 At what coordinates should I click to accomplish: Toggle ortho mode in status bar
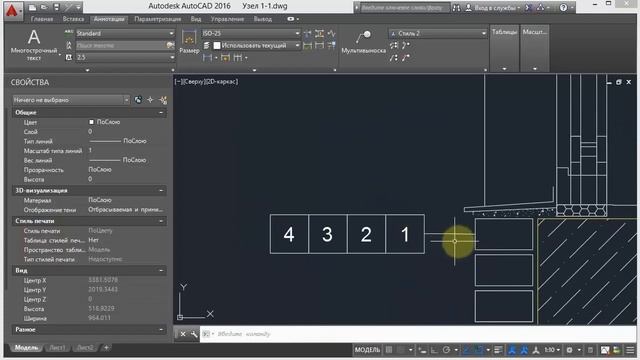point(434,350)
